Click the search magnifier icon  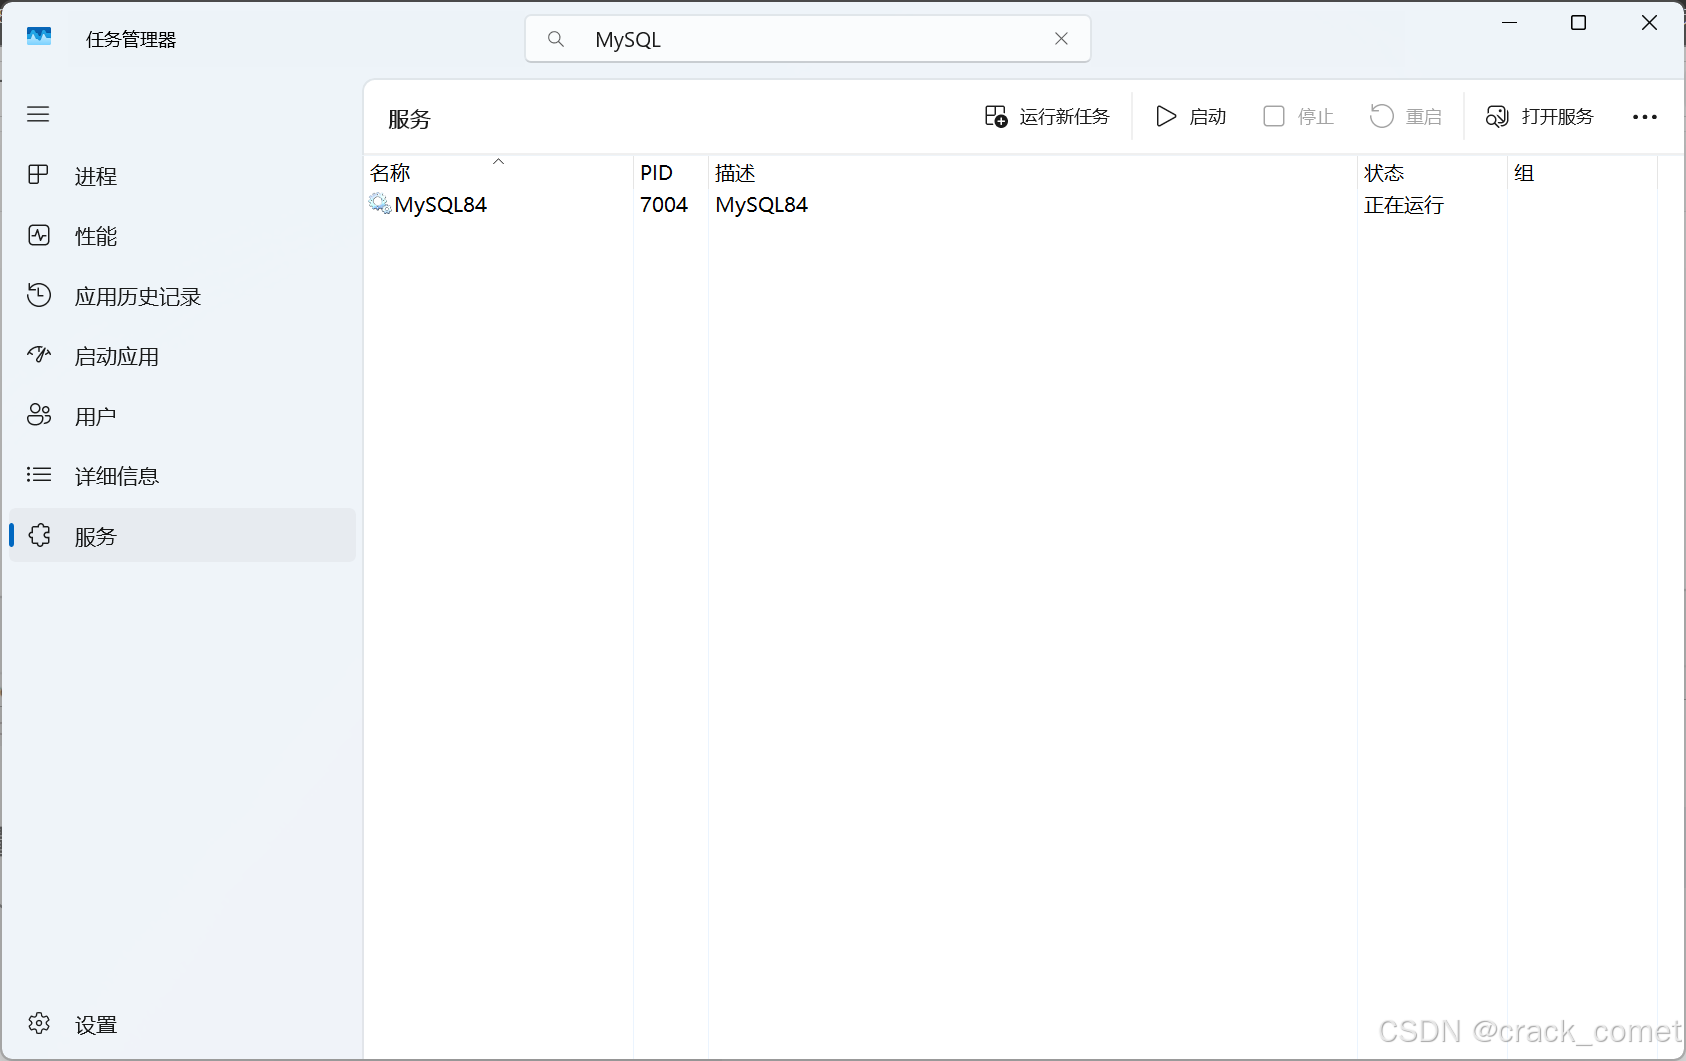tap(556, 39)
